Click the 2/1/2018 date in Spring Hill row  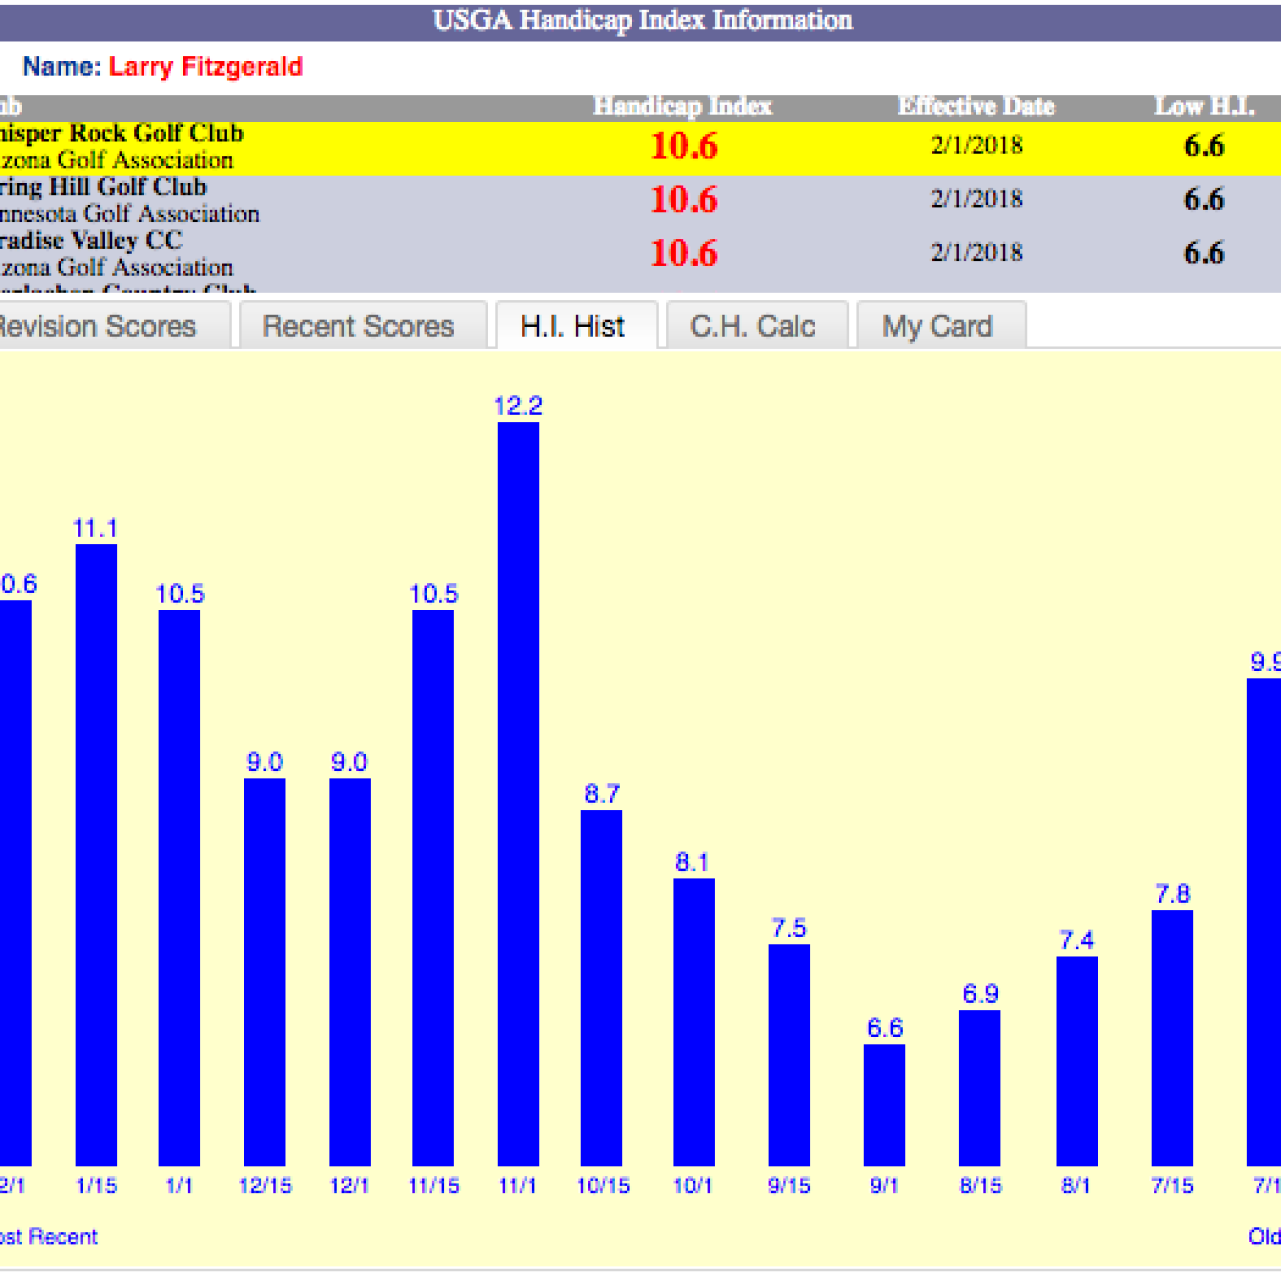(x=977, y=198)
